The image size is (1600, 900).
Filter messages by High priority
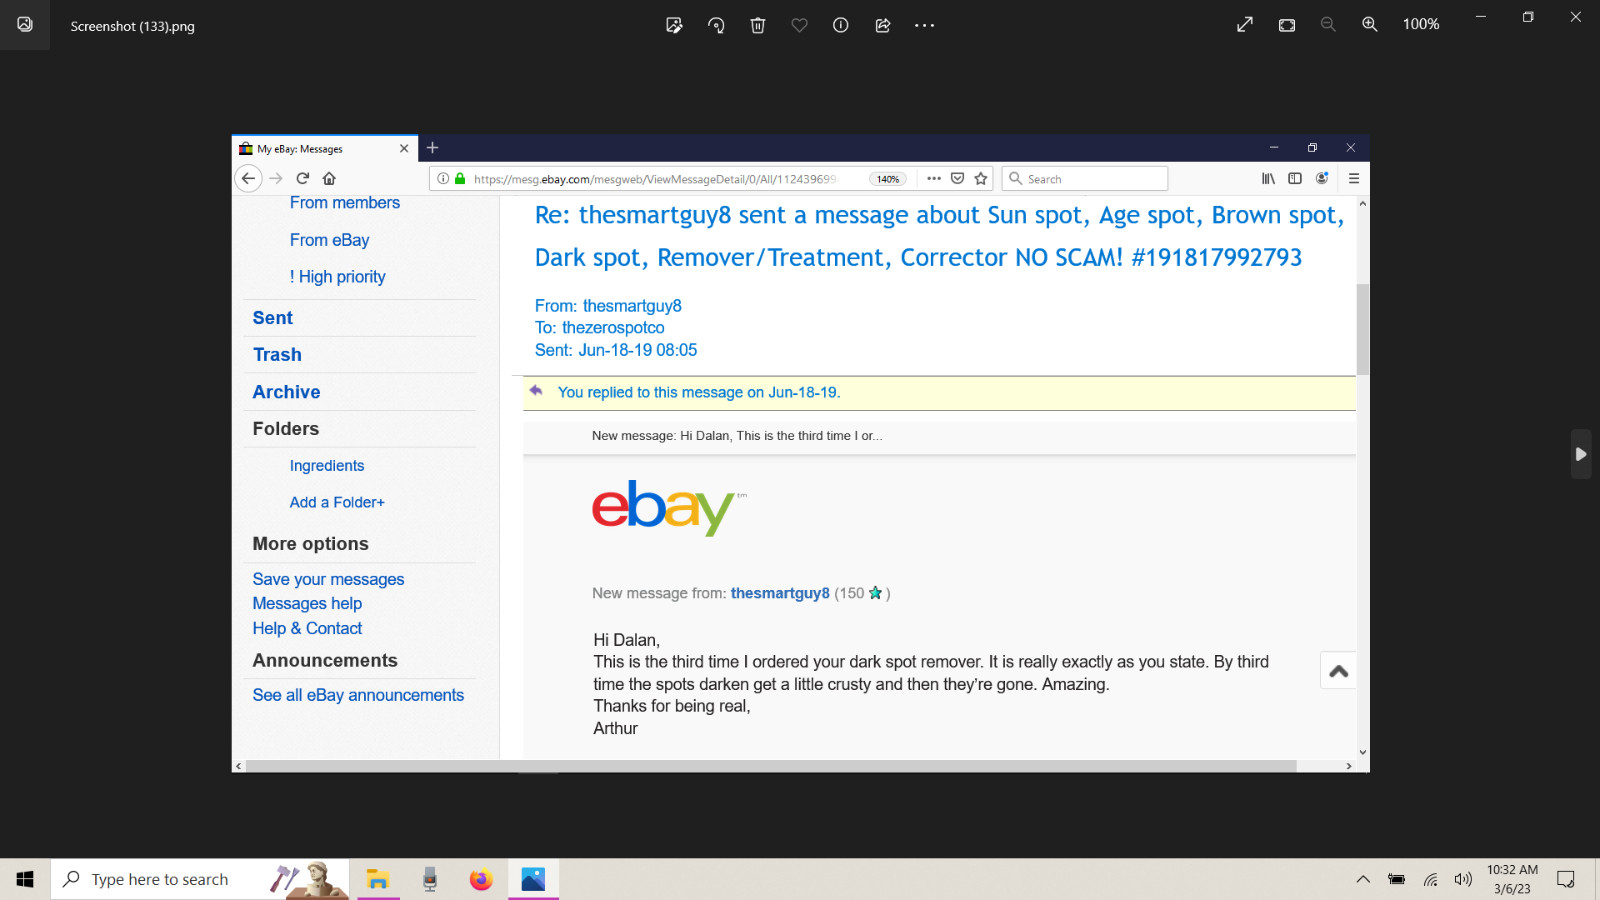point(338,277)
